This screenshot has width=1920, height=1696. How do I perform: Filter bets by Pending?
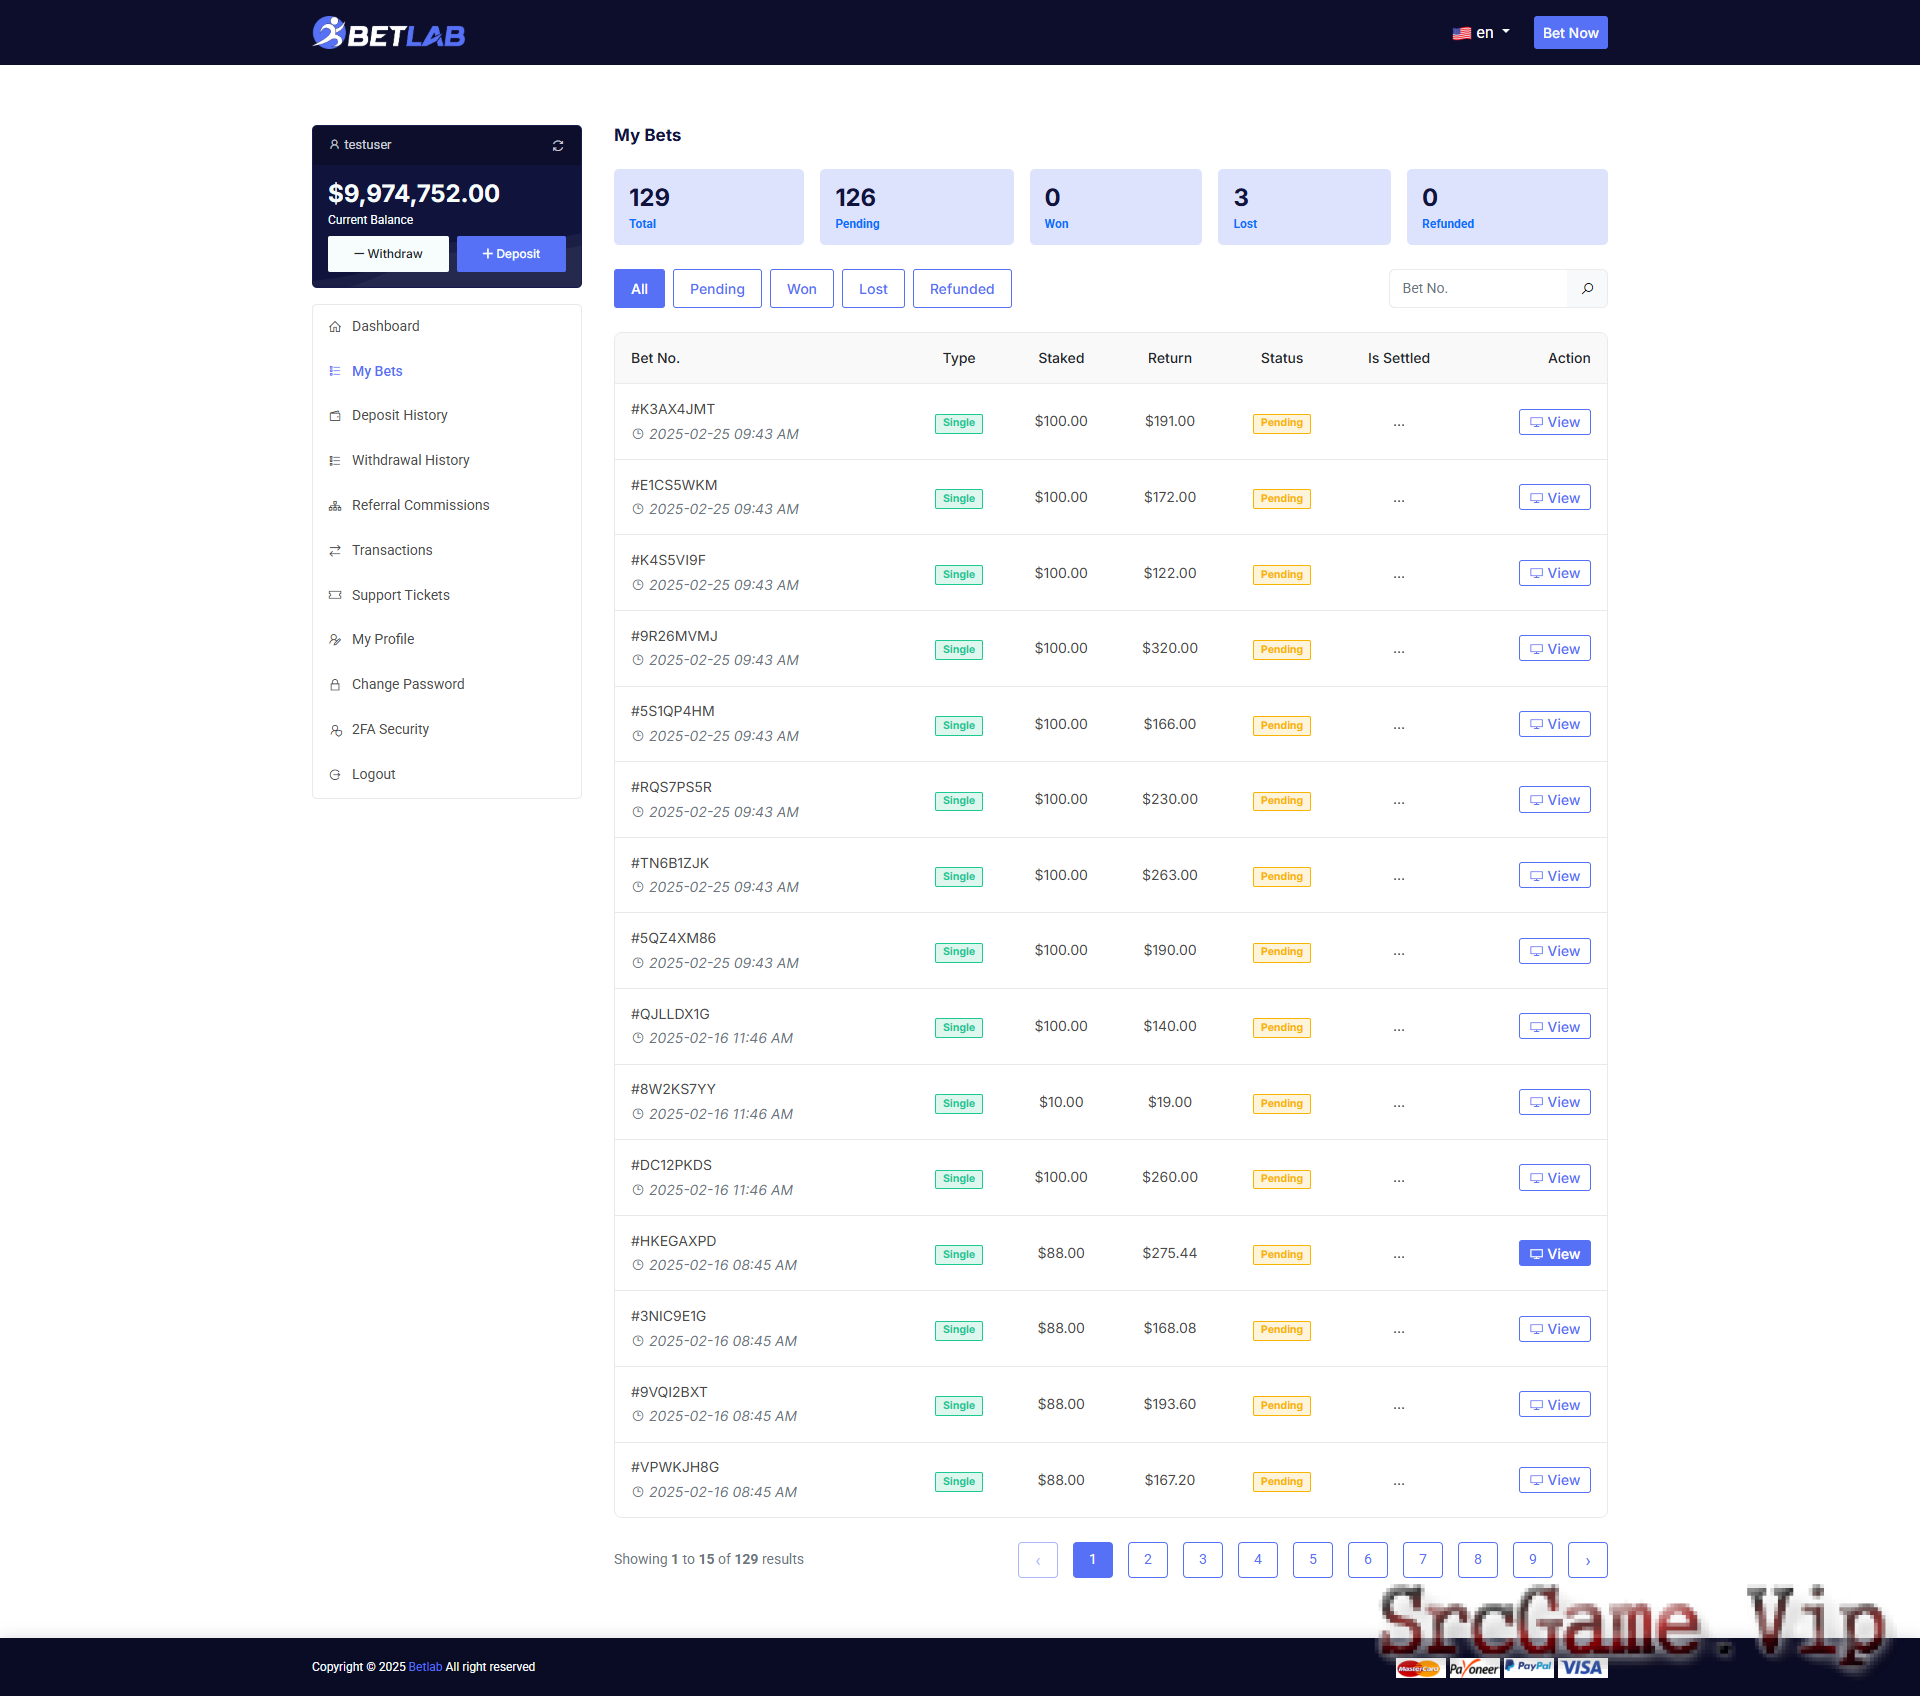click(717, 289)
